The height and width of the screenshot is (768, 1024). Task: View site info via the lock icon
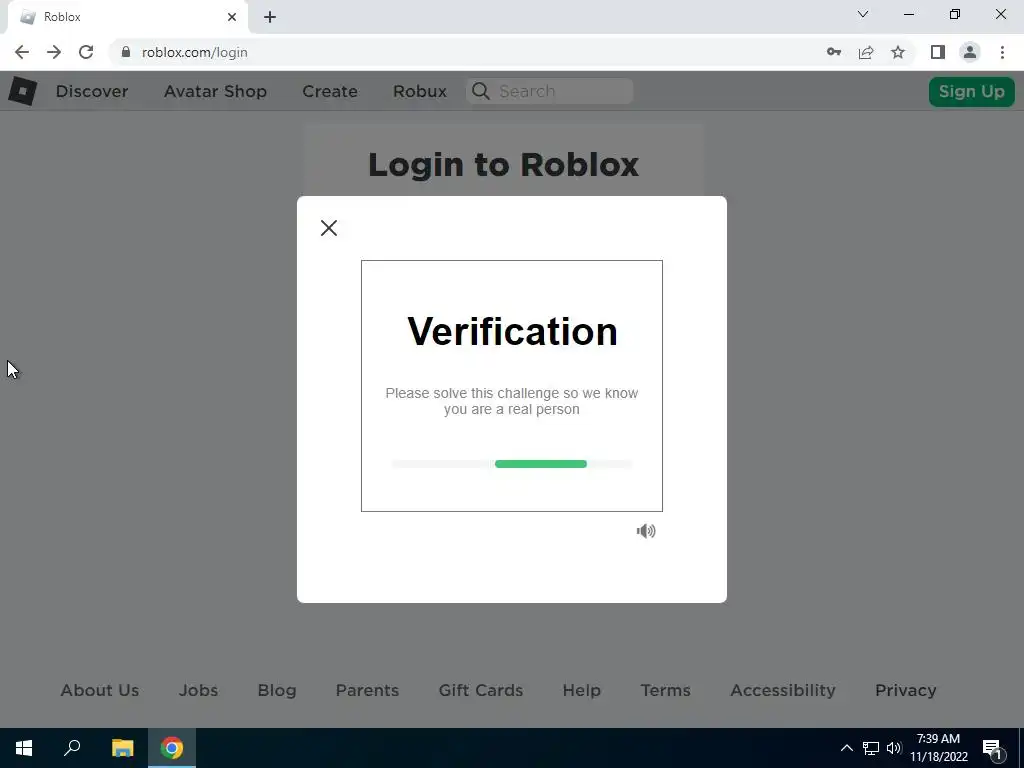pos(126,52)
